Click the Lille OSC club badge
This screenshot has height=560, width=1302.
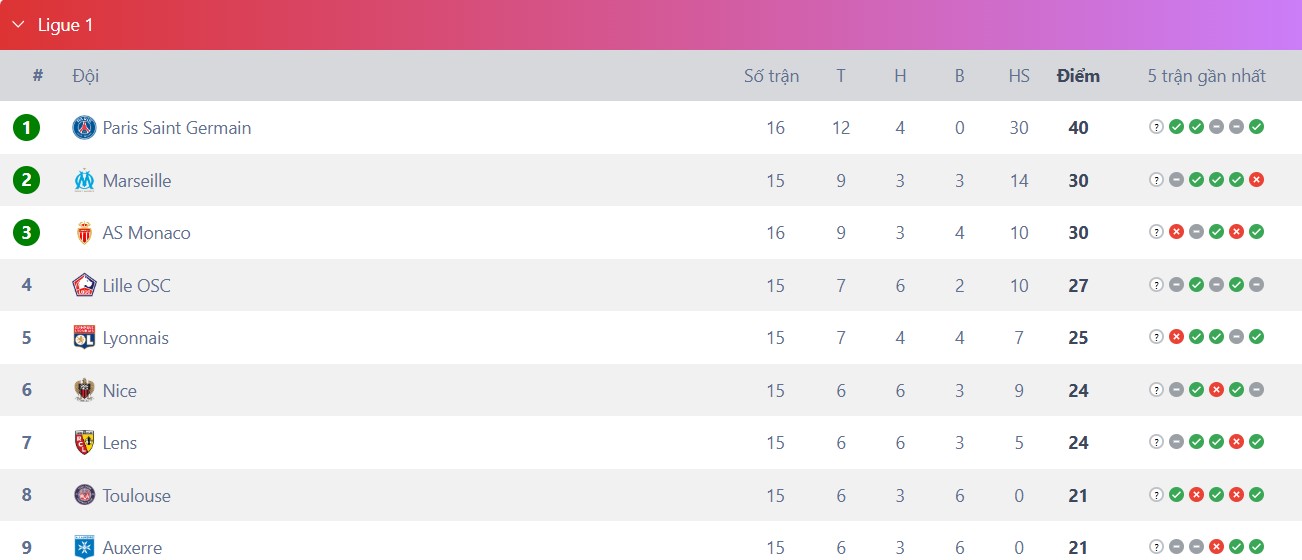(84, 285)
